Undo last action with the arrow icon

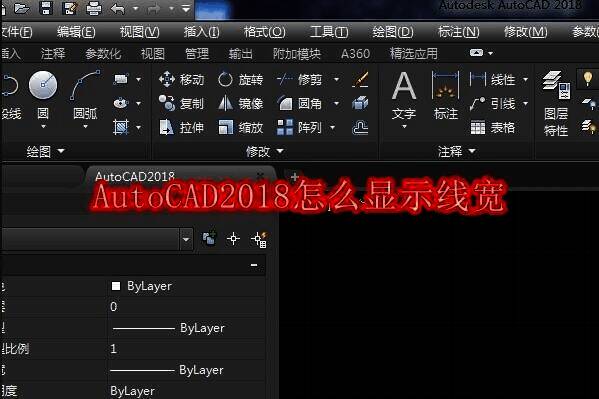point(117,8)
